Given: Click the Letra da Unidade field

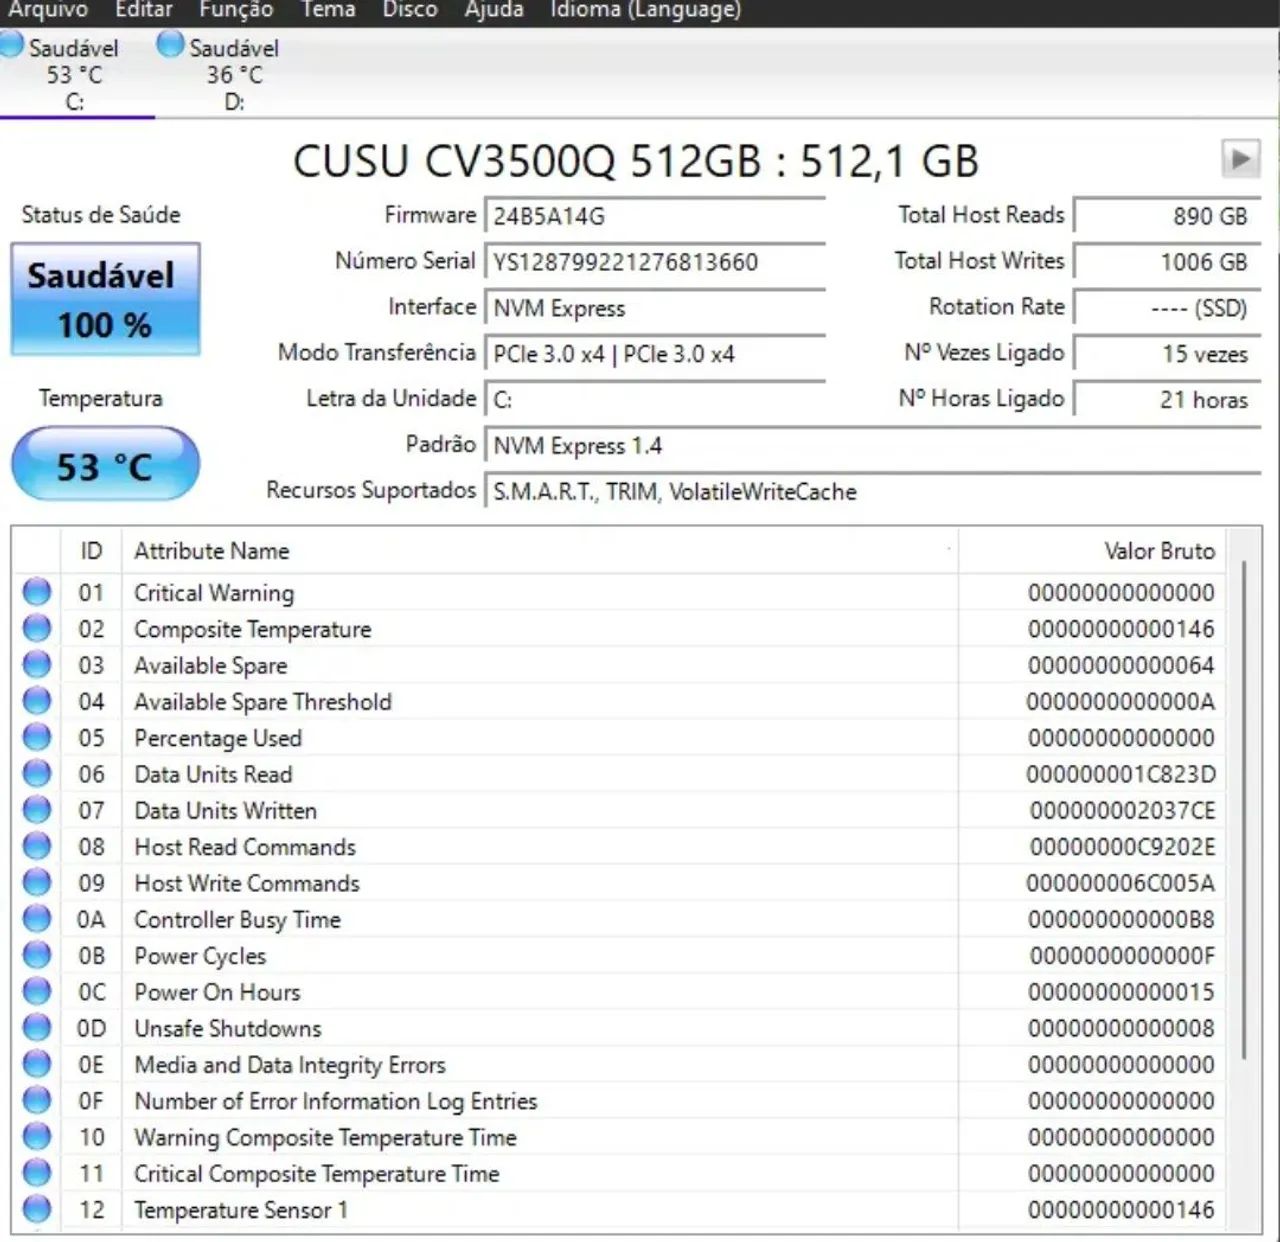Looking at the screenshot, I should click(655, 400).
